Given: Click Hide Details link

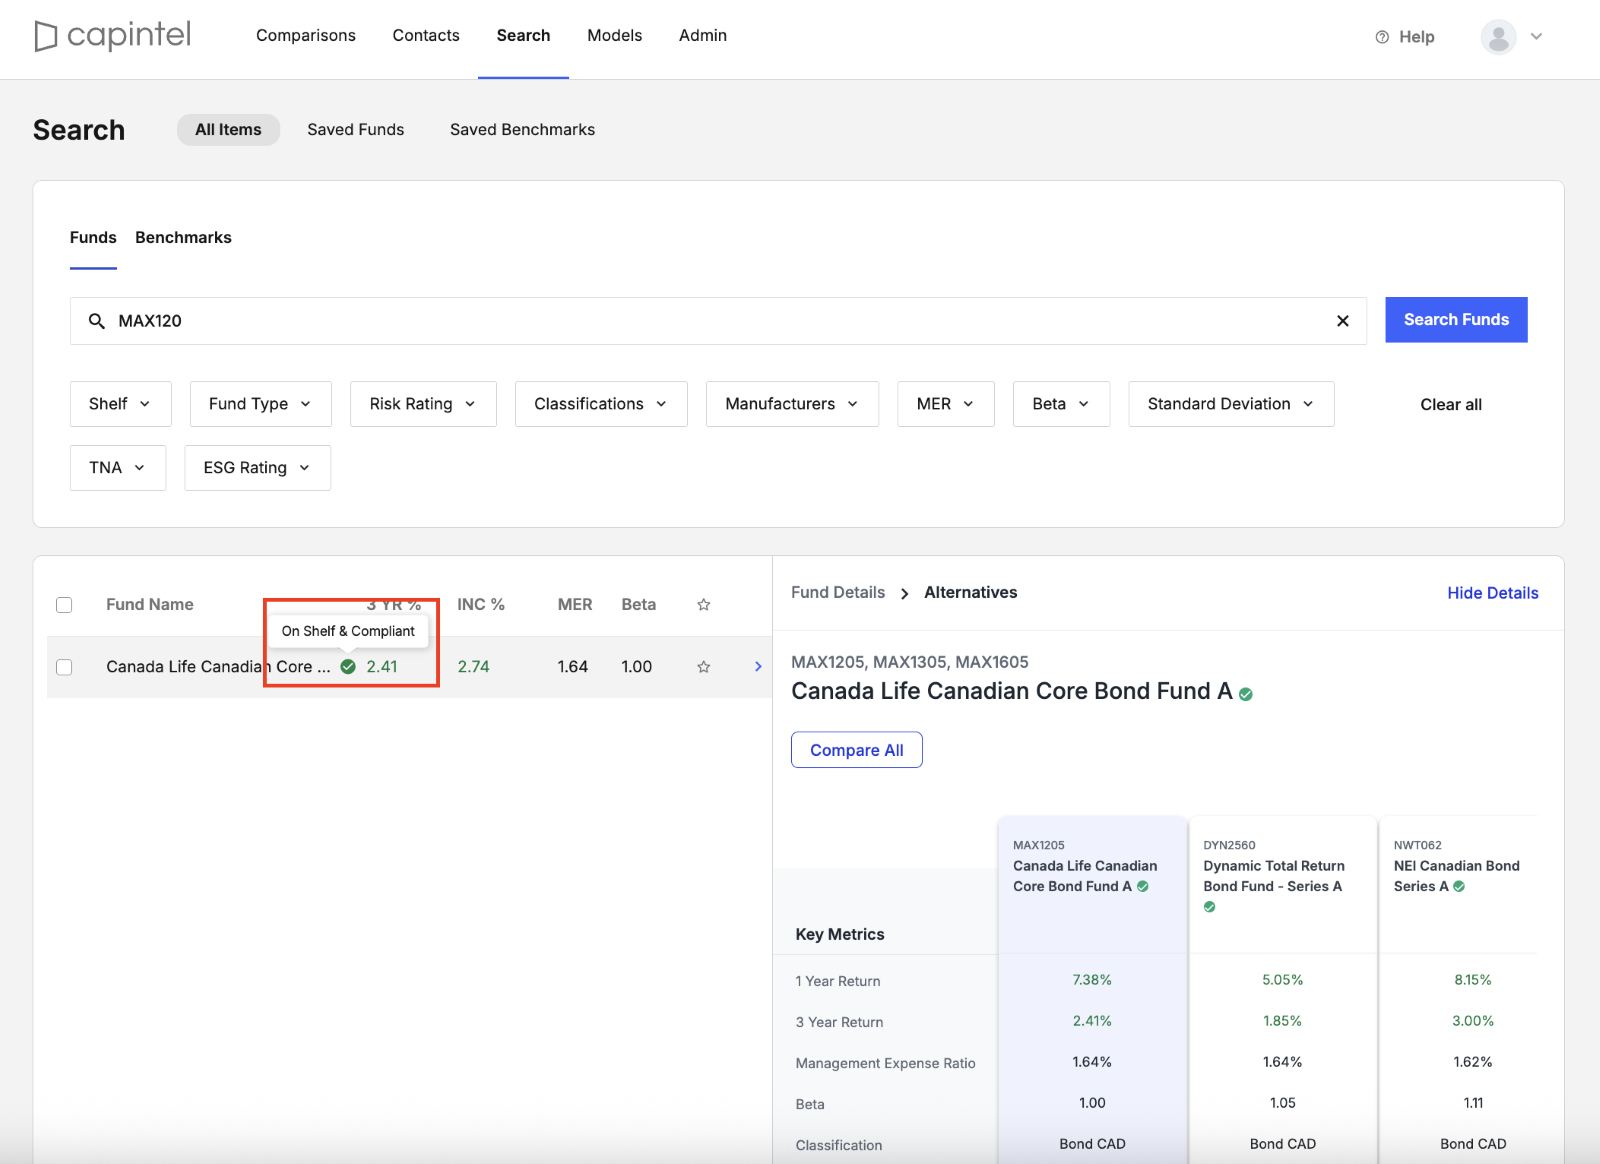Looking at the screenshot, I should coord(1493,593).
